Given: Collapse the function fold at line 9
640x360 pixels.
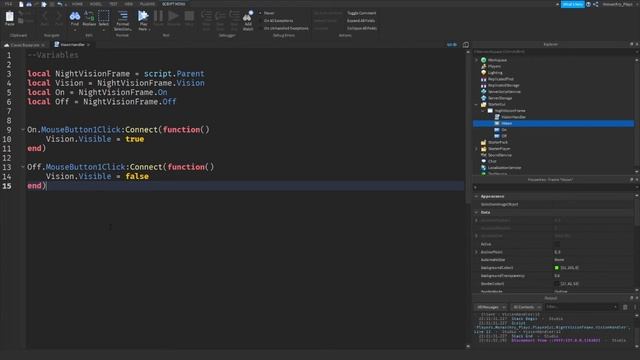Looking at the screenshot, I should point(23,130).
